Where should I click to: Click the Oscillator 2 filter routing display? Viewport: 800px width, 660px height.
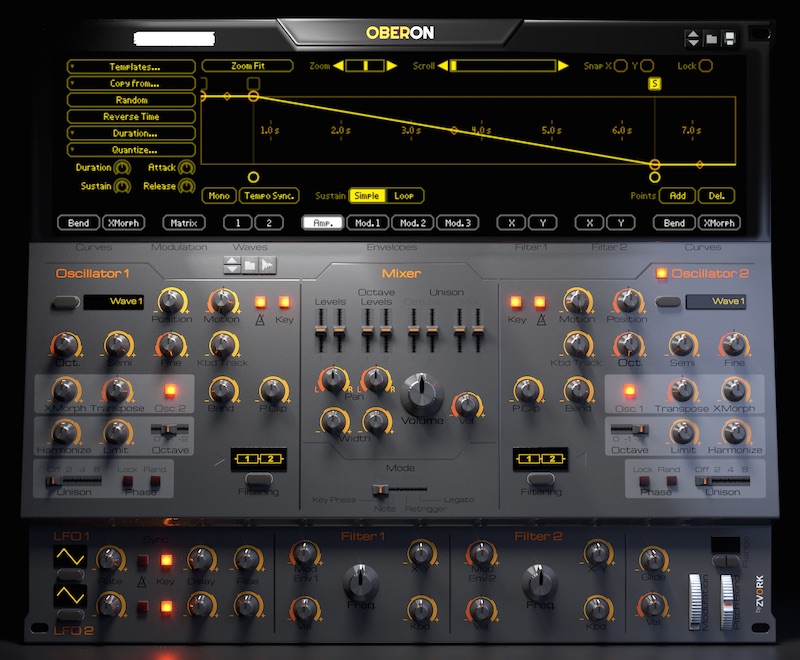540,460
